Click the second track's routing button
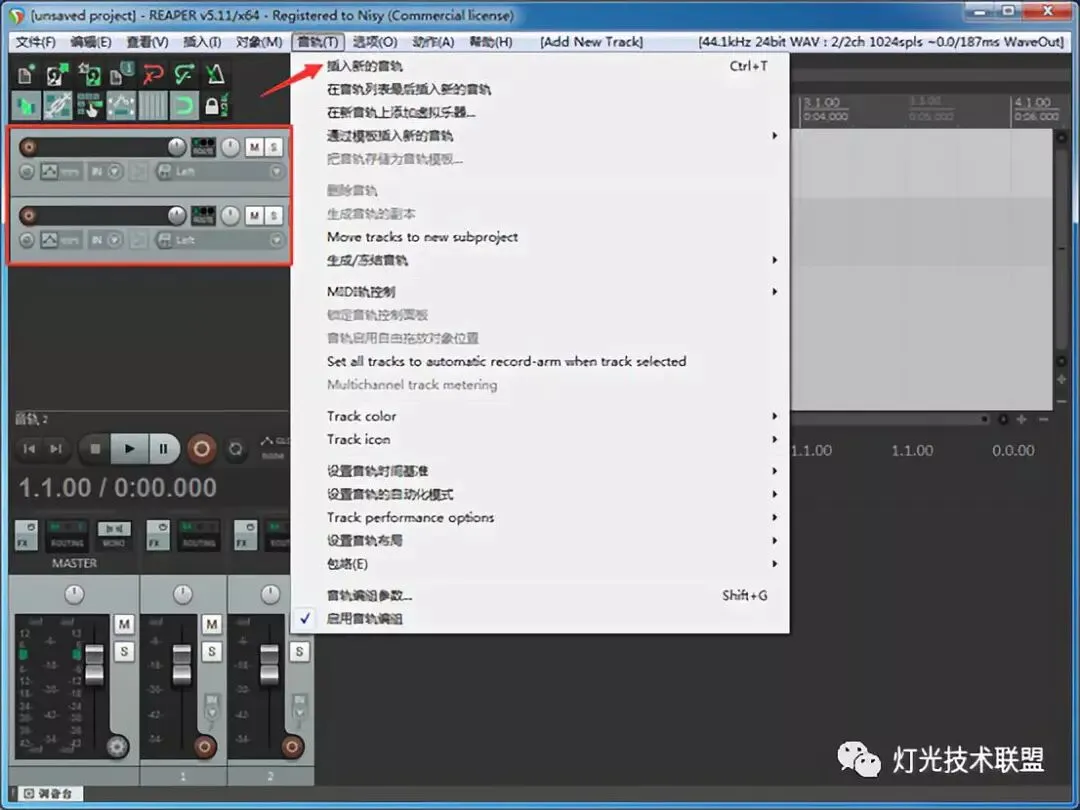 (x=203, y=216)
